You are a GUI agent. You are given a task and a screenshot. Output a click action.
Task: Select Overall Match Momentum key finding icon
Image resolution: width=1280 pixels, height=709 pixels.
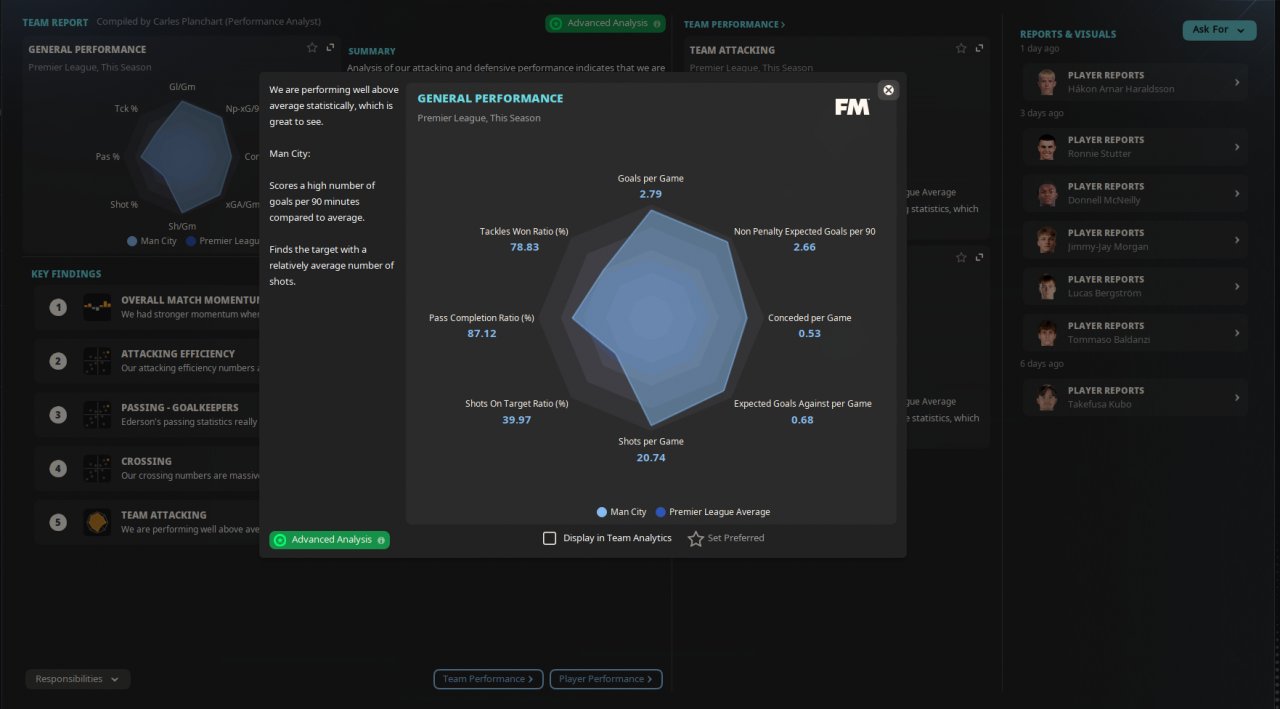pos(97,307)
